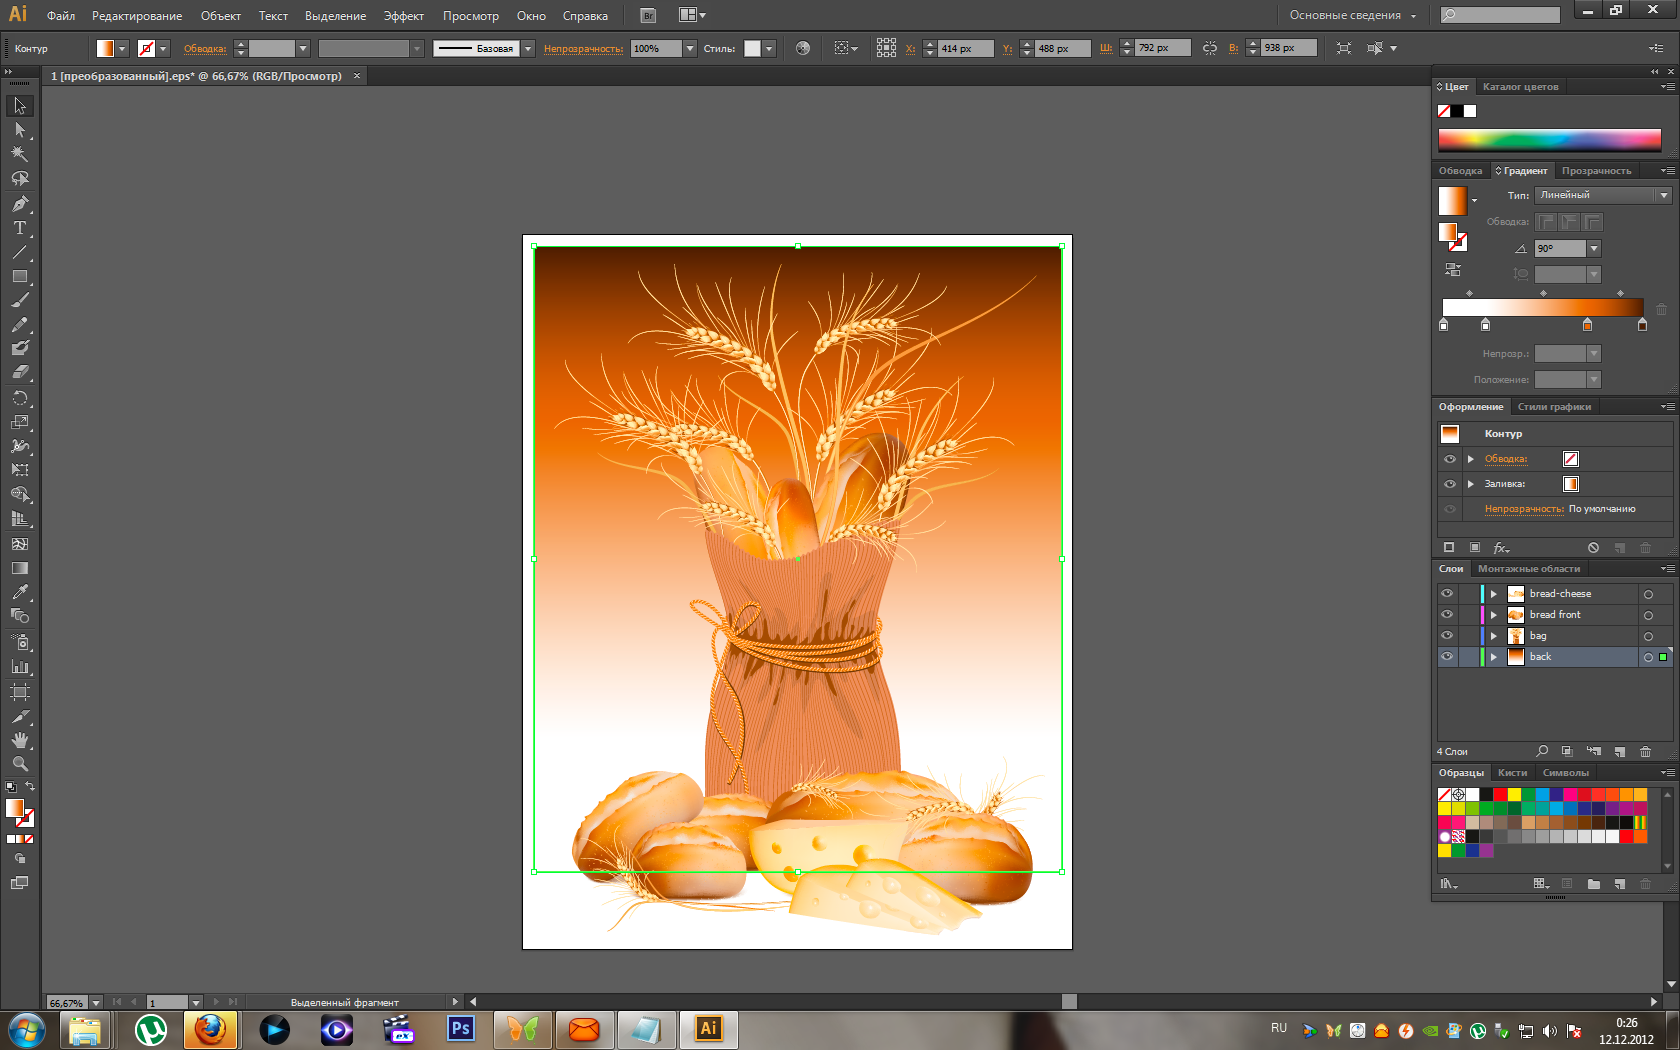Select the Pen tool
1680x1050 pixels.
coord(19,204)
